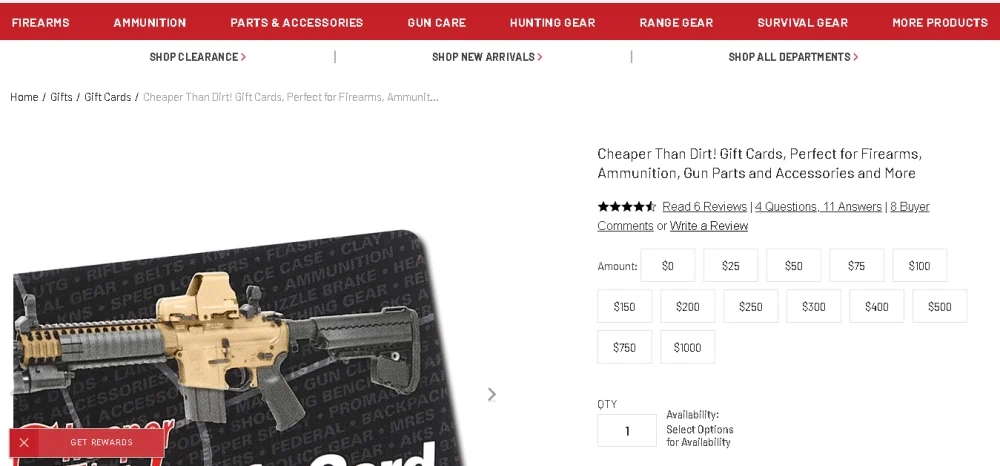Expand Shop All Departments
The height and width of the screenshot is (466, 1000).
tap(793, 57)
